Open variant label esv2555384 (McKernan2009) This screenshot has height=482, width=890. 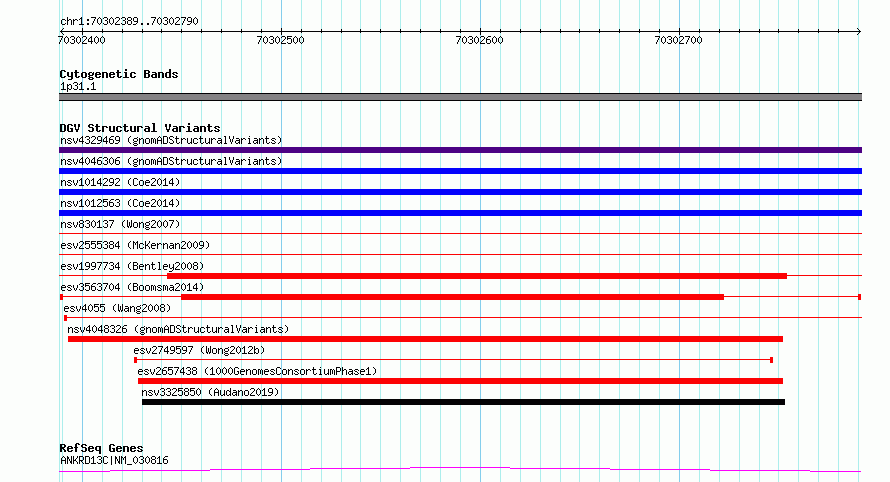(x=135, y=245)
